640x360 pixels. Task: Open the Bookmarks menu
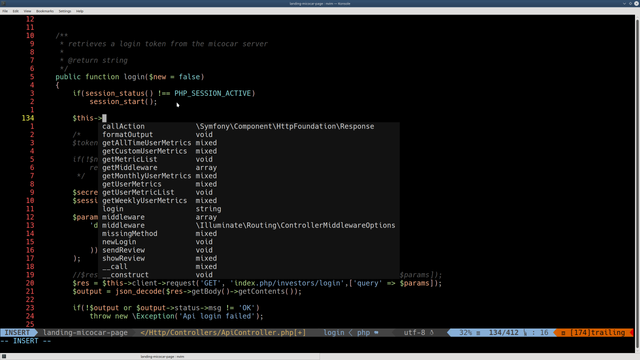pos(45,11)
